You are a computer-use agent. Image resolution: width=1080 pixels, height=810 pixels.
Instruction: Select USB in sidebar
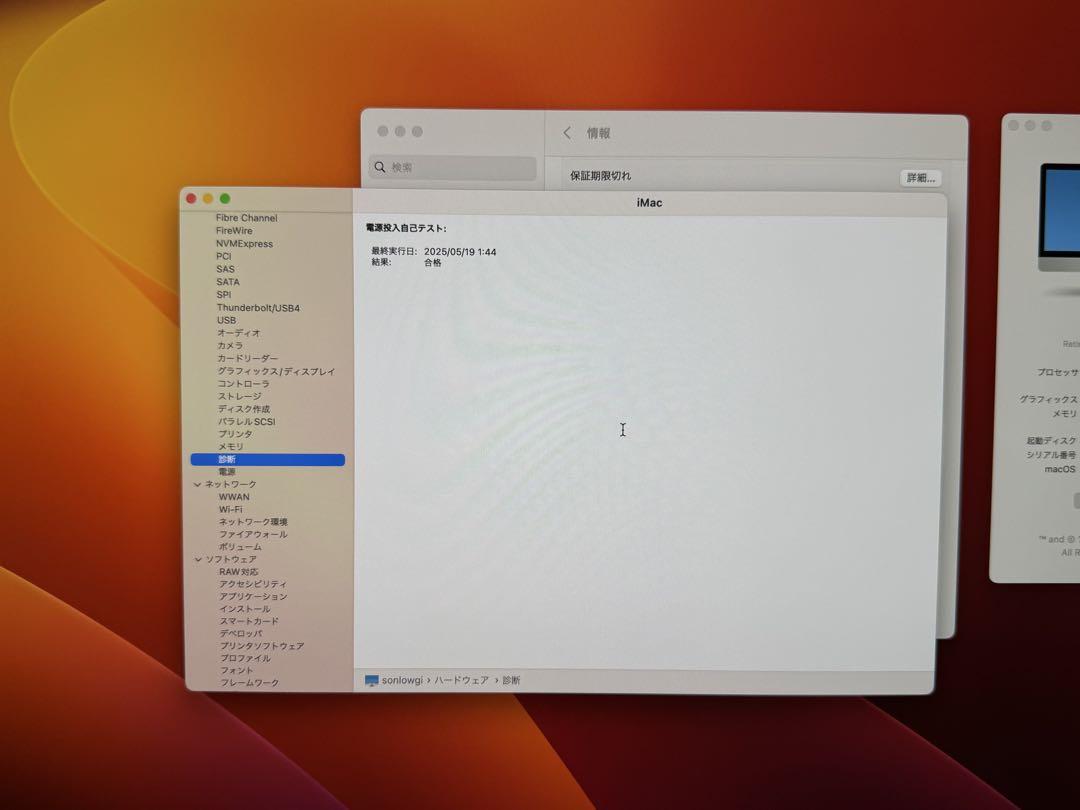point(226,320)
